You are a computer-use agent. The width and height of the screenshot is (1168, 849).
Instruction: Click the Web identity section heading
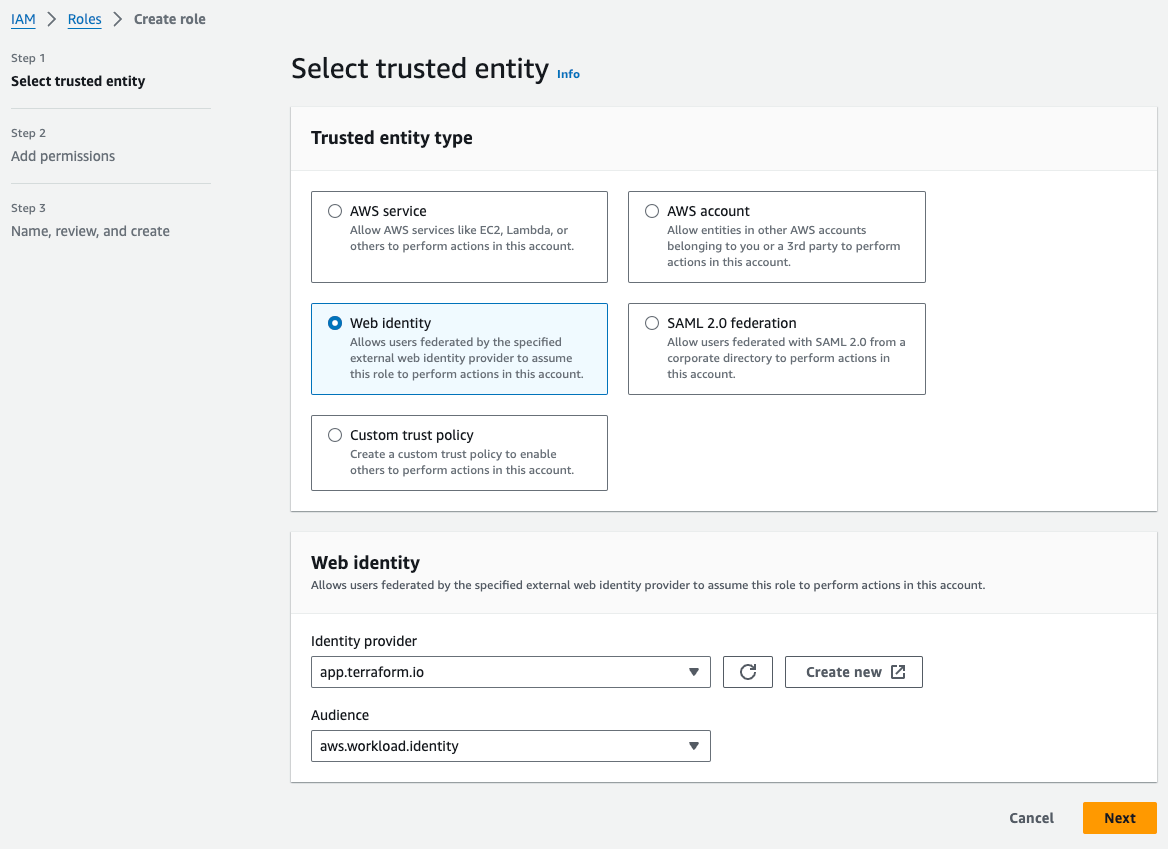tap(365, 562)
